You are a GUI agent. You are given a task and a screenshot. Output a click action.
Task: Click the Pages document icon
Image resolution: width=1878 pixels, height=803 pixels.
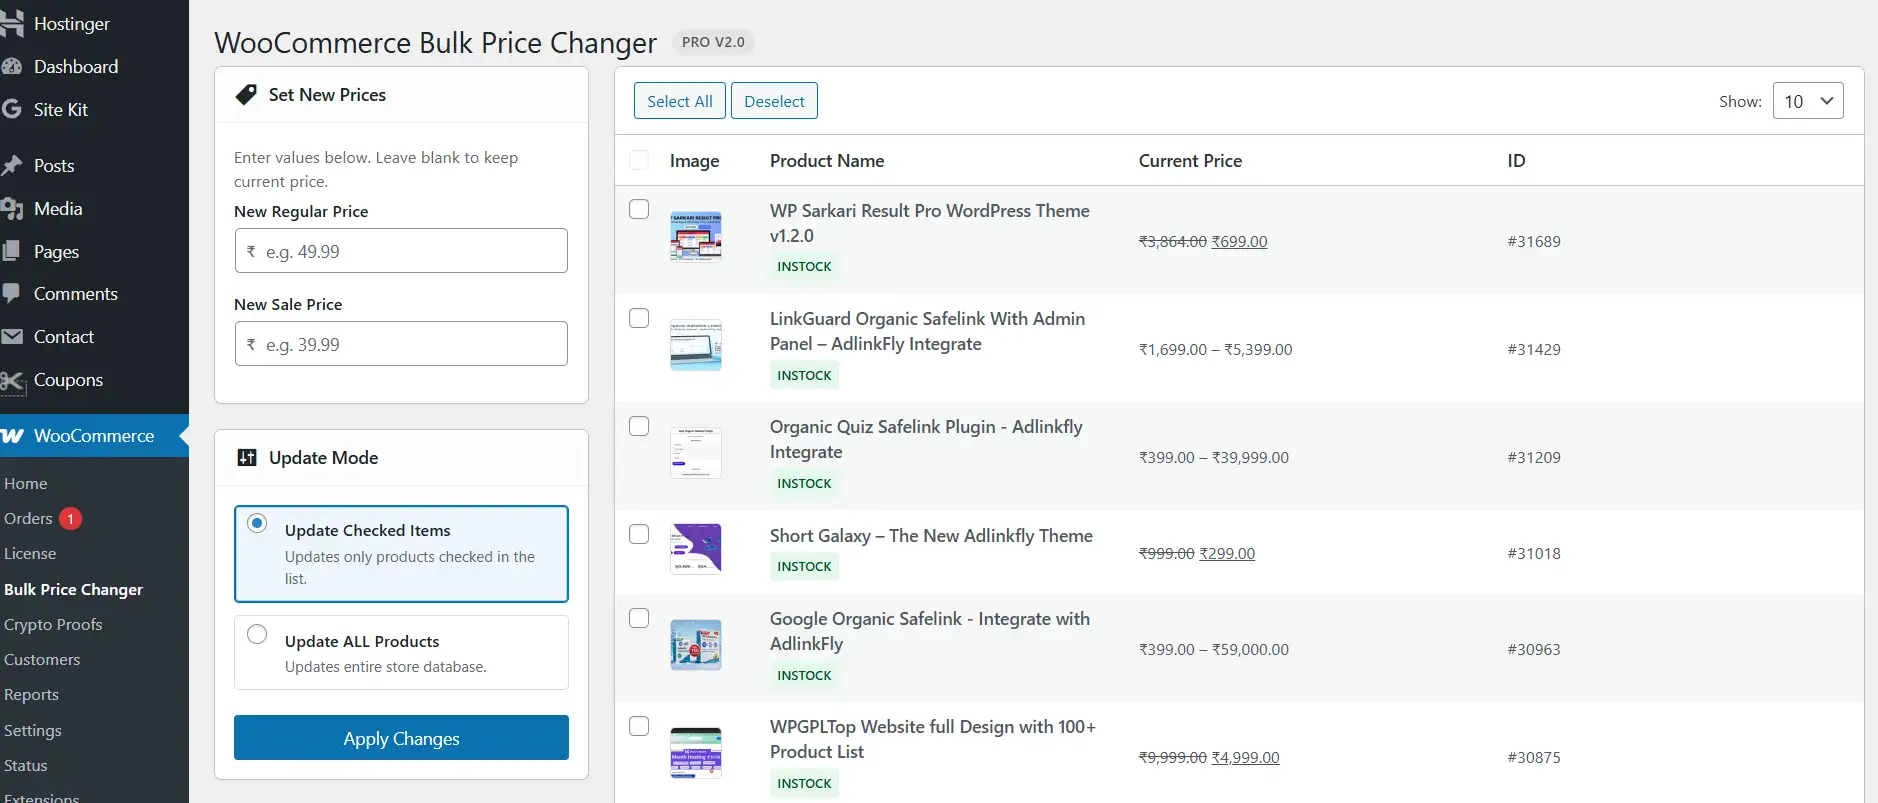tap(11, 251)
